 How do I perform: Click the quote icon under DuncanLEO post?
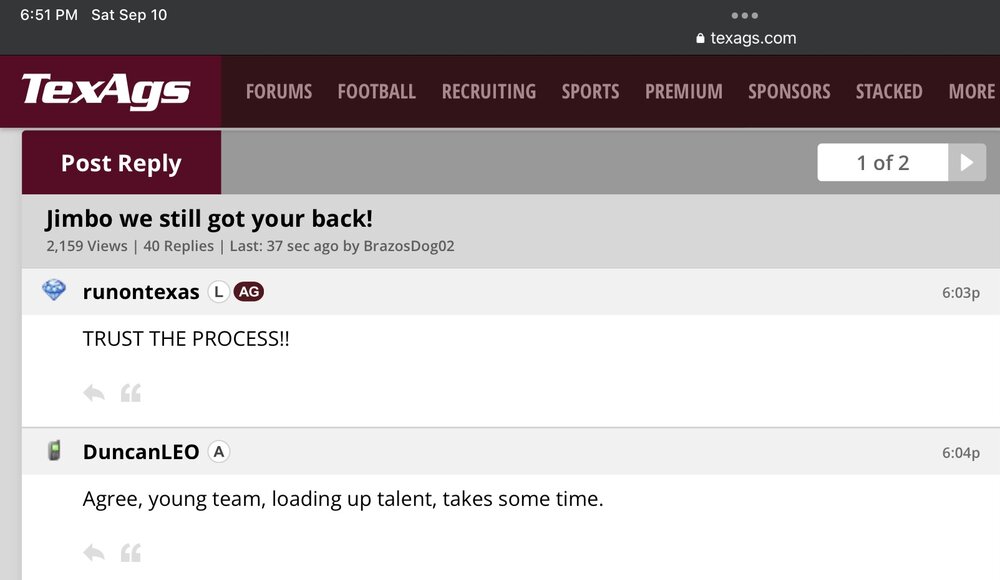click(x=131, y=552)
